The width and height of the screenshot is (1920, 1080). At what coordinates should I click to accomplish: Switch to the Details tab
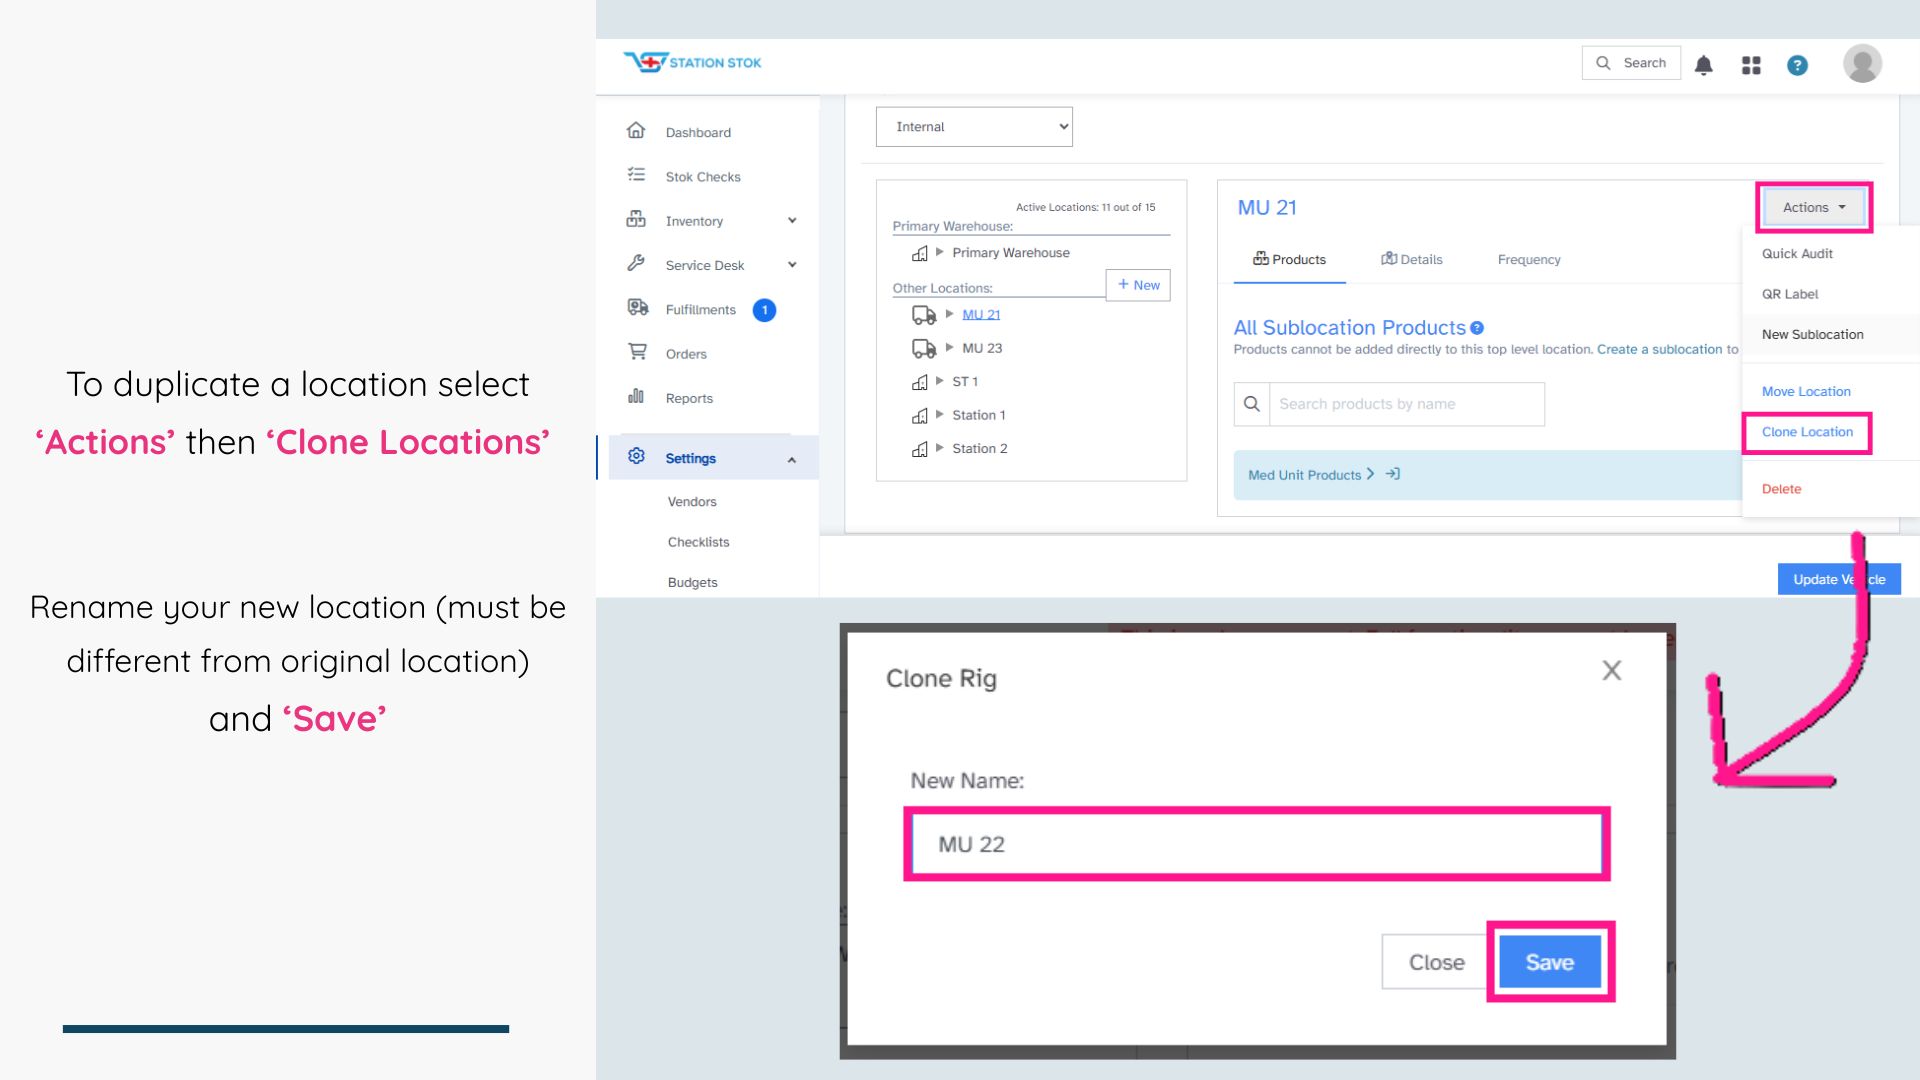point(1411,259)
